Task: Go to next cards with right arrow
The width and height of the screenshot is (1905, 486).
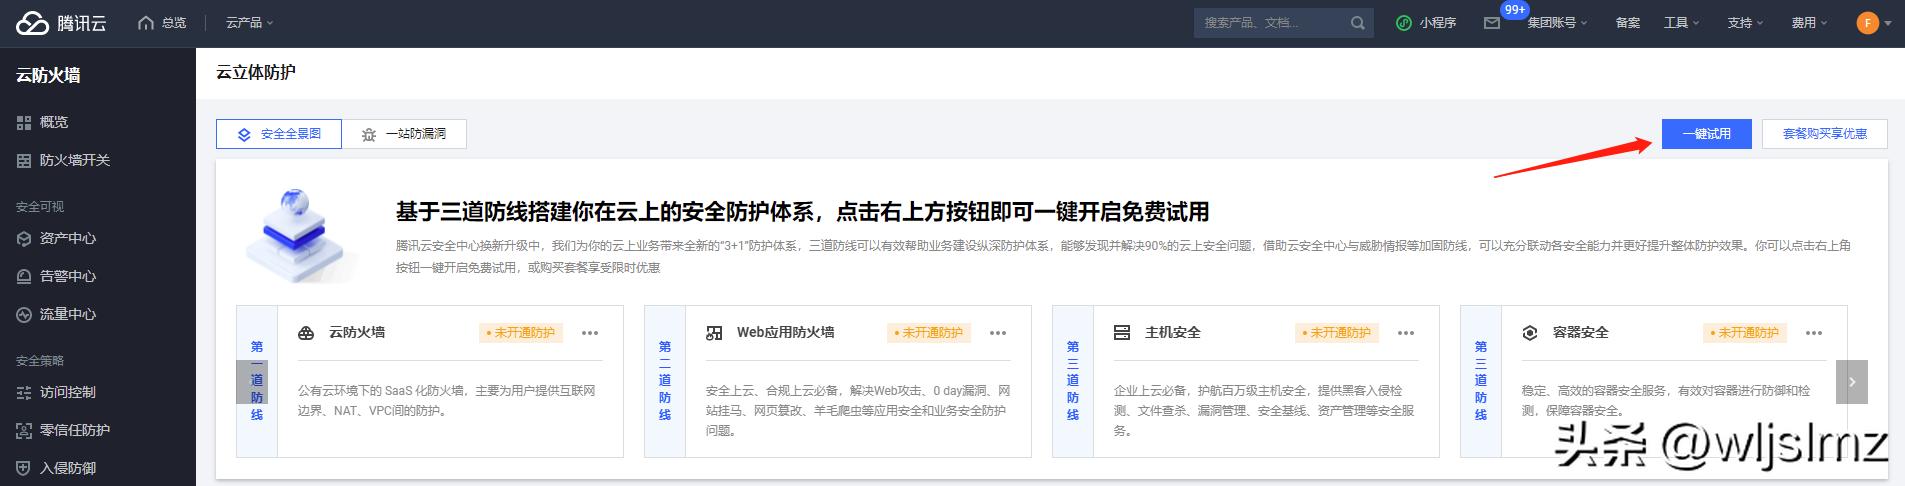Action: click(x=1852, y=382)
